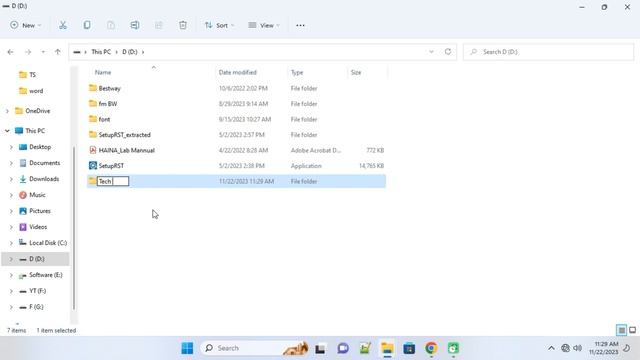
Task: Expand the Documents tree node
Action: click(x=11, y=163)
